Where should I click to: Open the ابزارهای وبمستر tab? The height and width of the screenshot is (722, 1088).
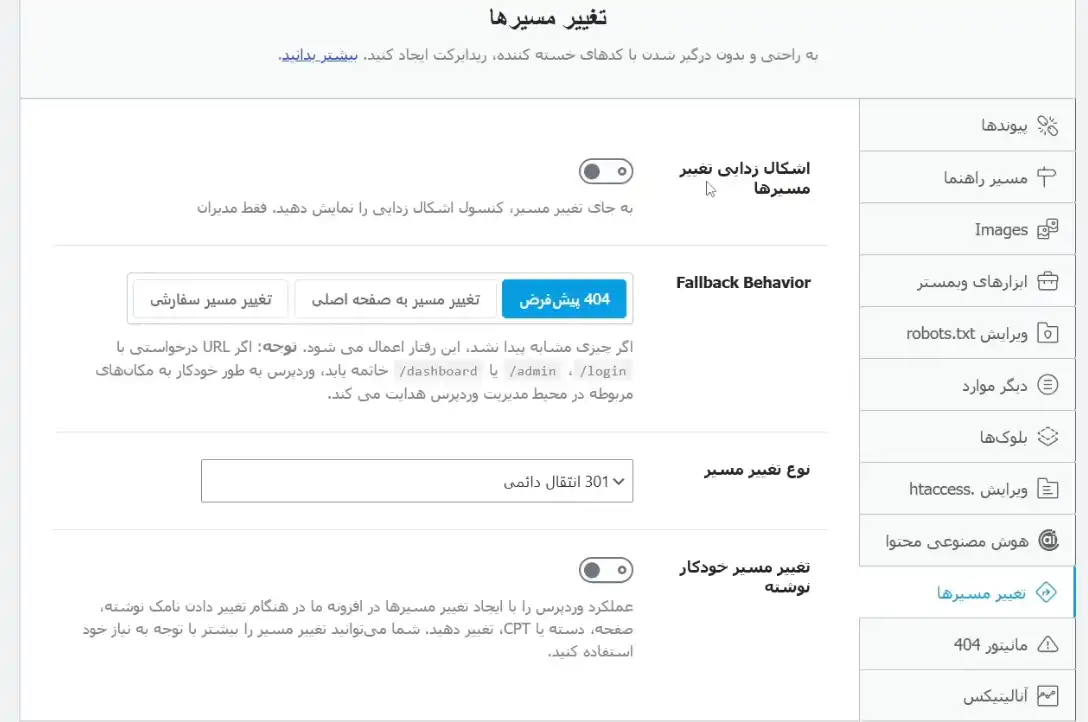(x=967, y=282)
